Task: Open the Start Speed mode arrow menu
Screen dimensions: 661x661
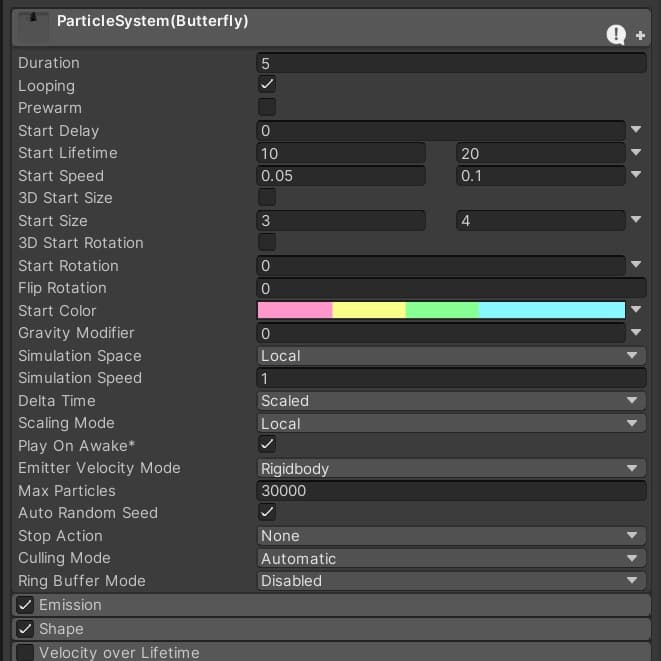Action: click(x=637, y=175)
